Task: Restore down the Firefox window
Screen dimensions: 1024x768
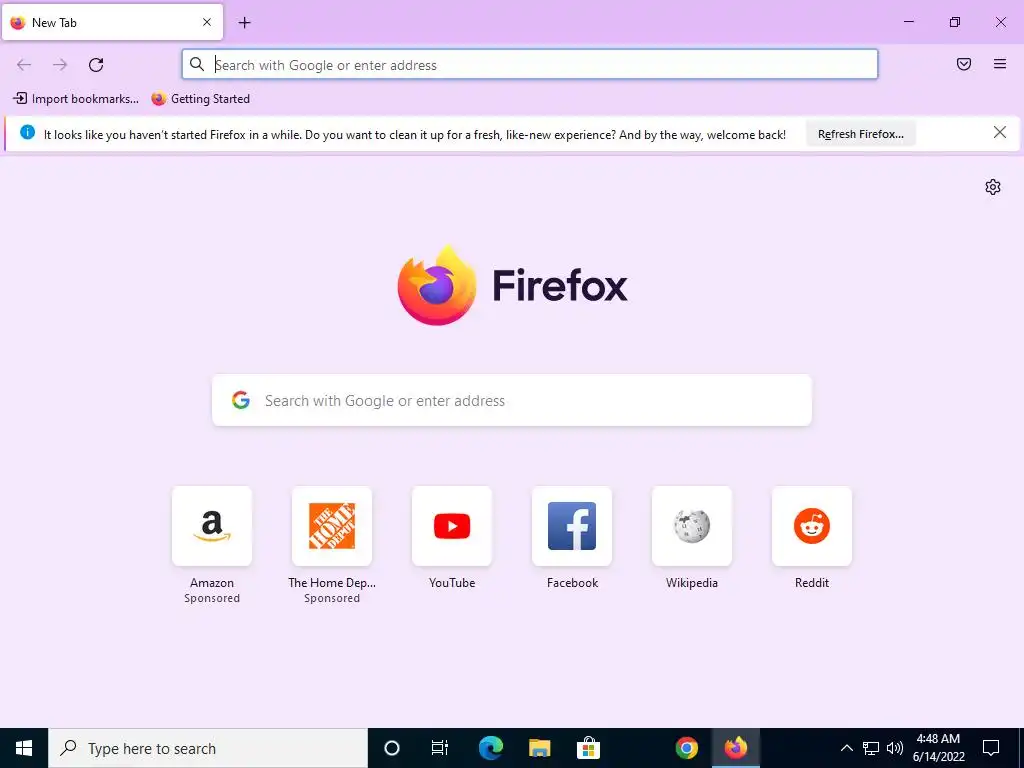Action: [x=955, y=22]
